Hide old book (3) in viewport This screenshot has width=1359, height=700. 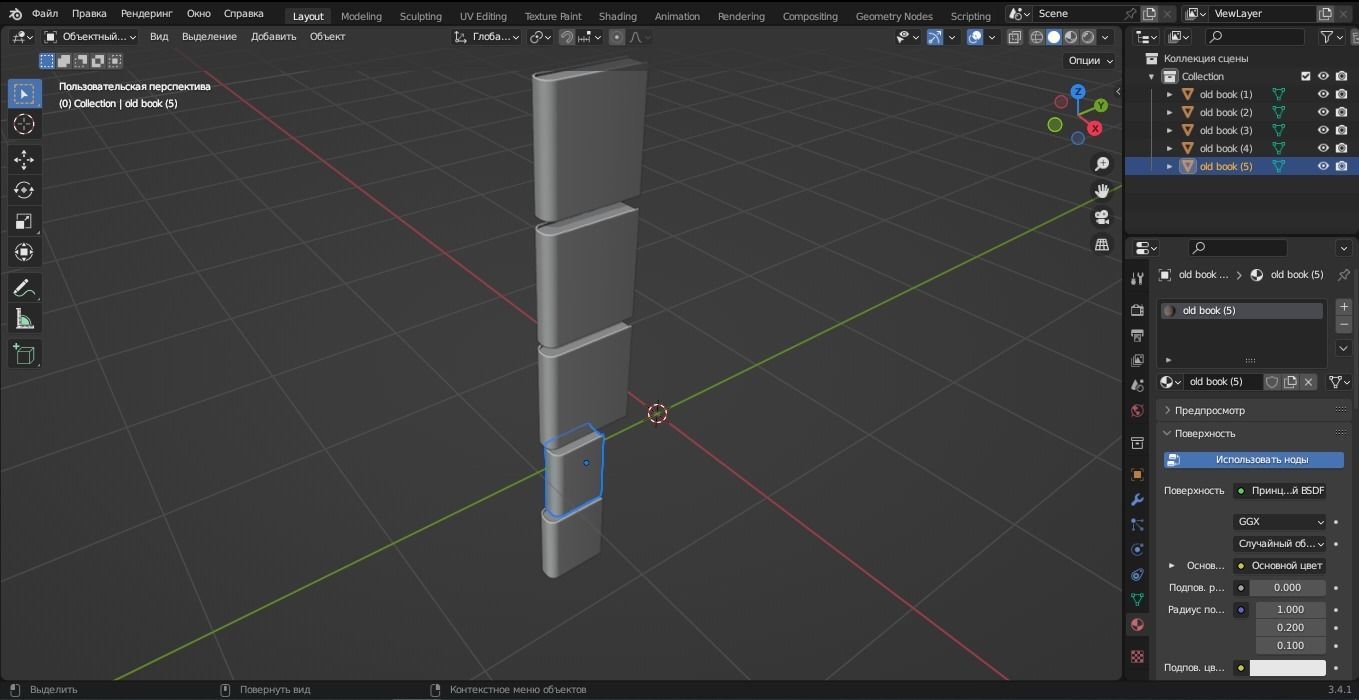click(x=1323, y=130)
